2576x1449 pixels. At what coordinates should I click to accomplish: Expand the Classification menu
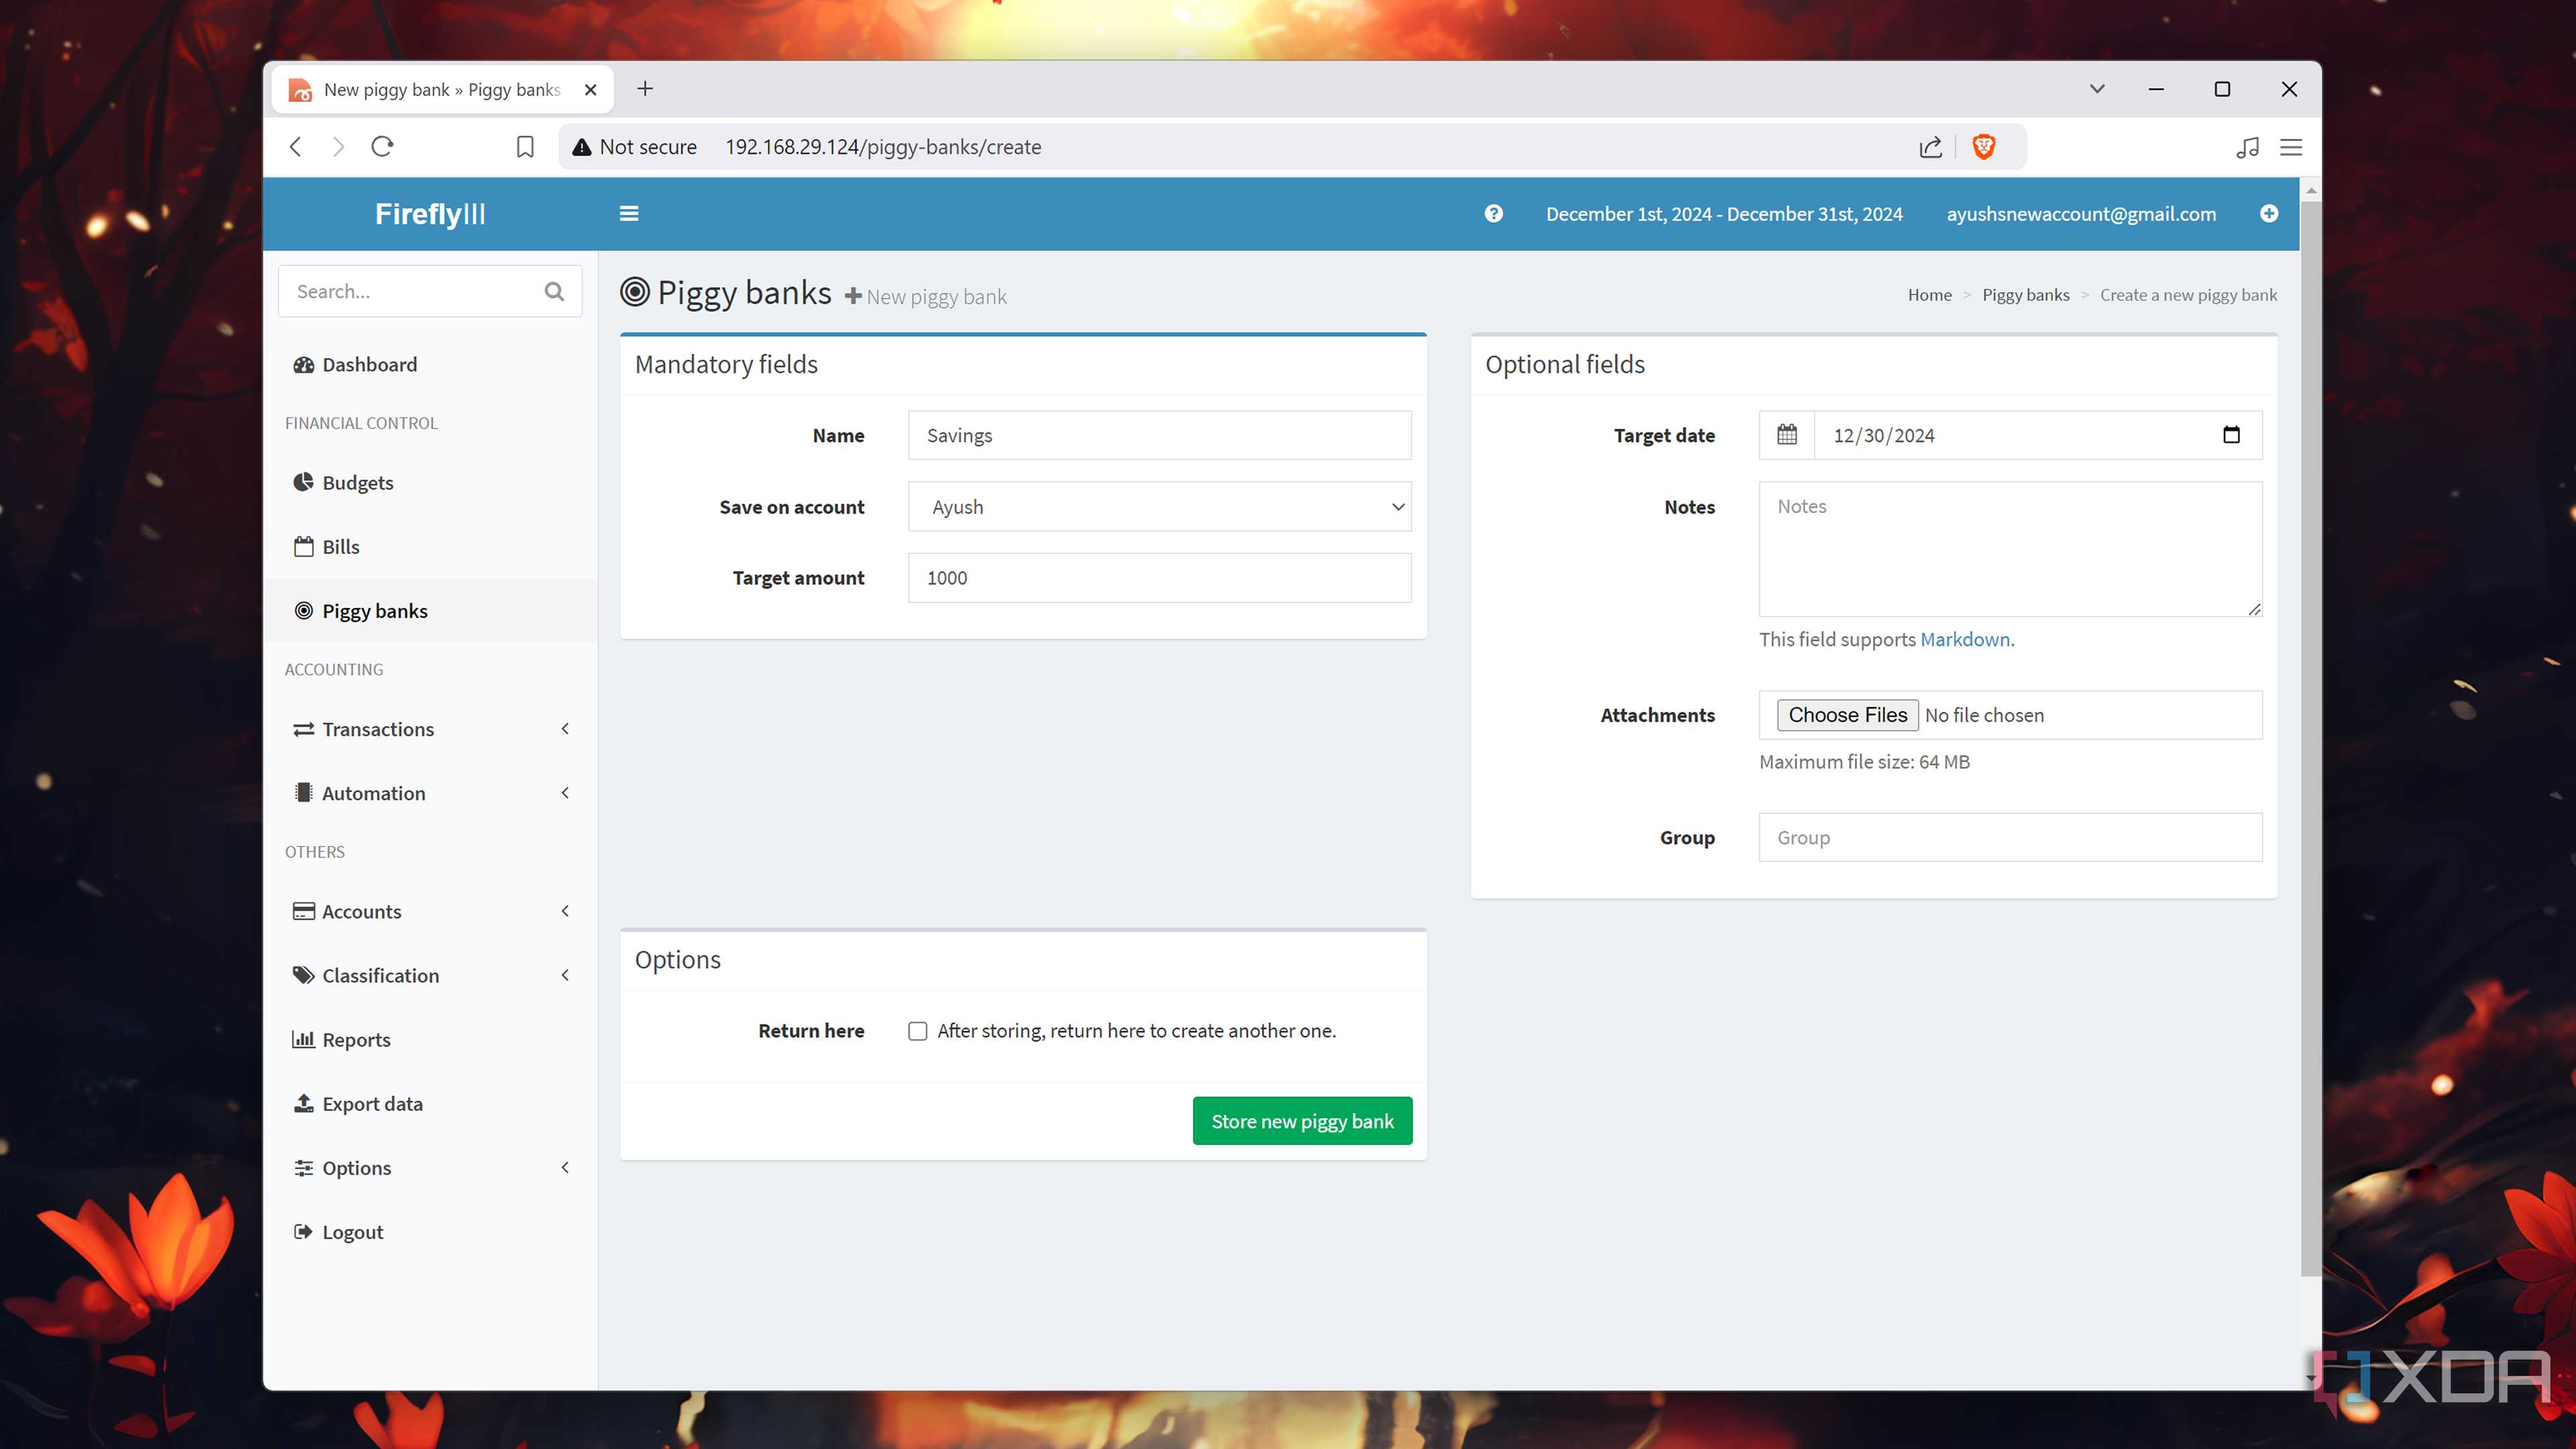(431, 975)
